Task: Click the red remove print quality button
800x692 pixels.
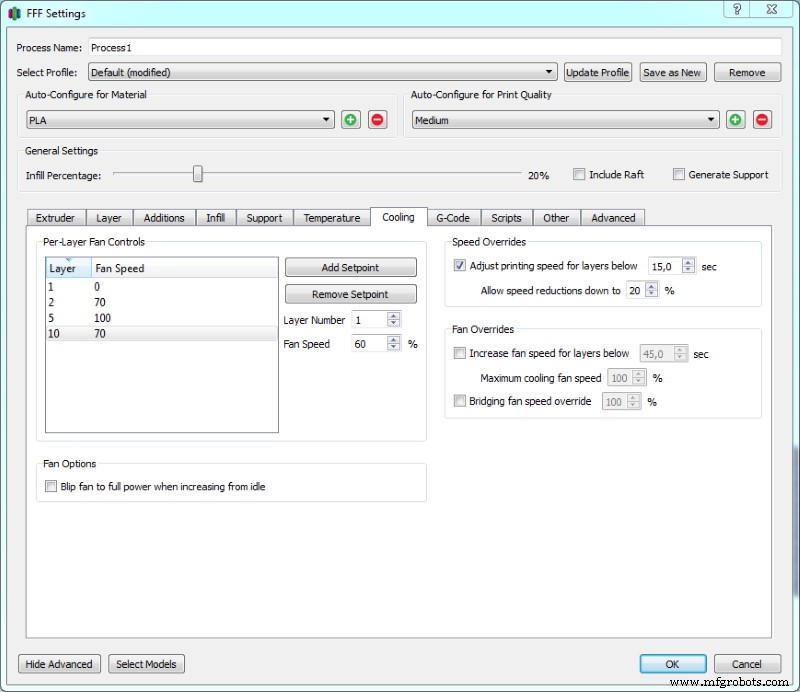Action: pyautogui.click(x=762, y=120)
